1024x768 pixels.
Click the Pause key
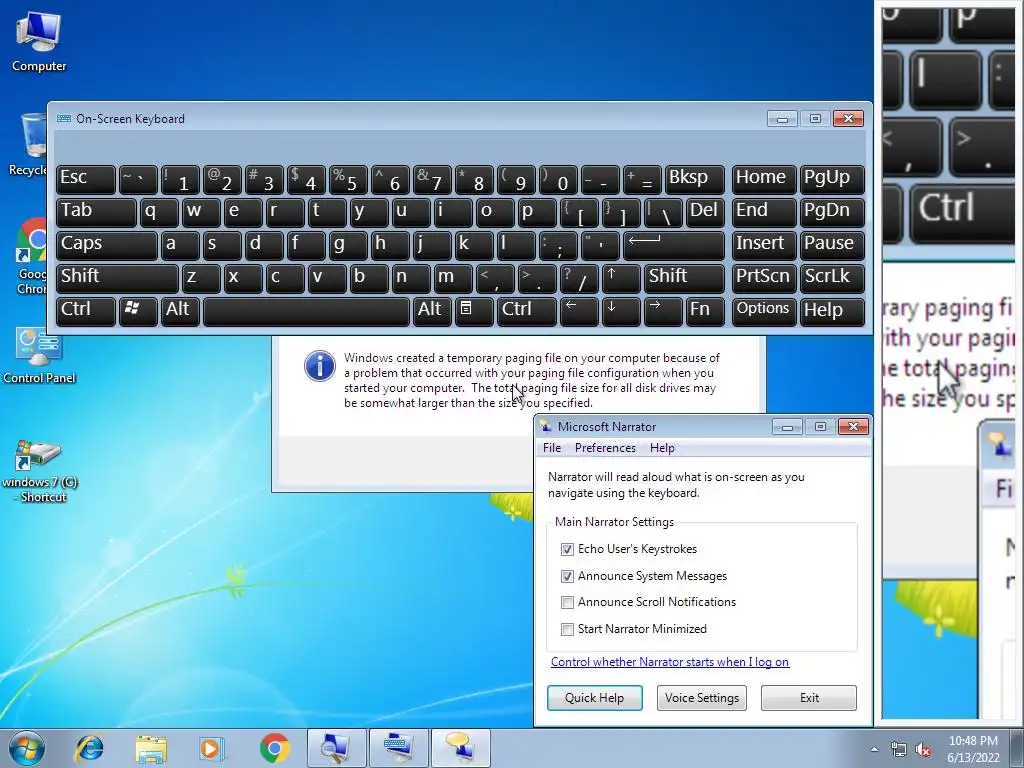pyautogui.click(x=832, y=246)
